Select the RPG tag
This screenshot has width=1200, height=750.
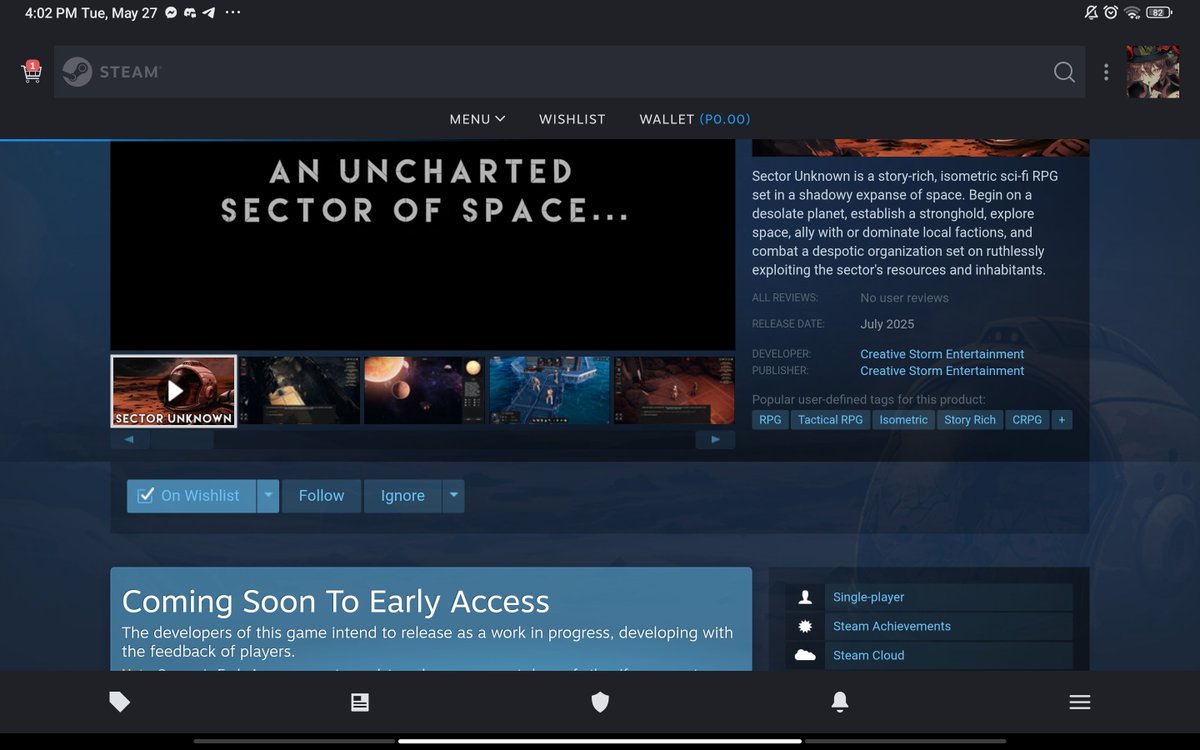tap(770, 420)
